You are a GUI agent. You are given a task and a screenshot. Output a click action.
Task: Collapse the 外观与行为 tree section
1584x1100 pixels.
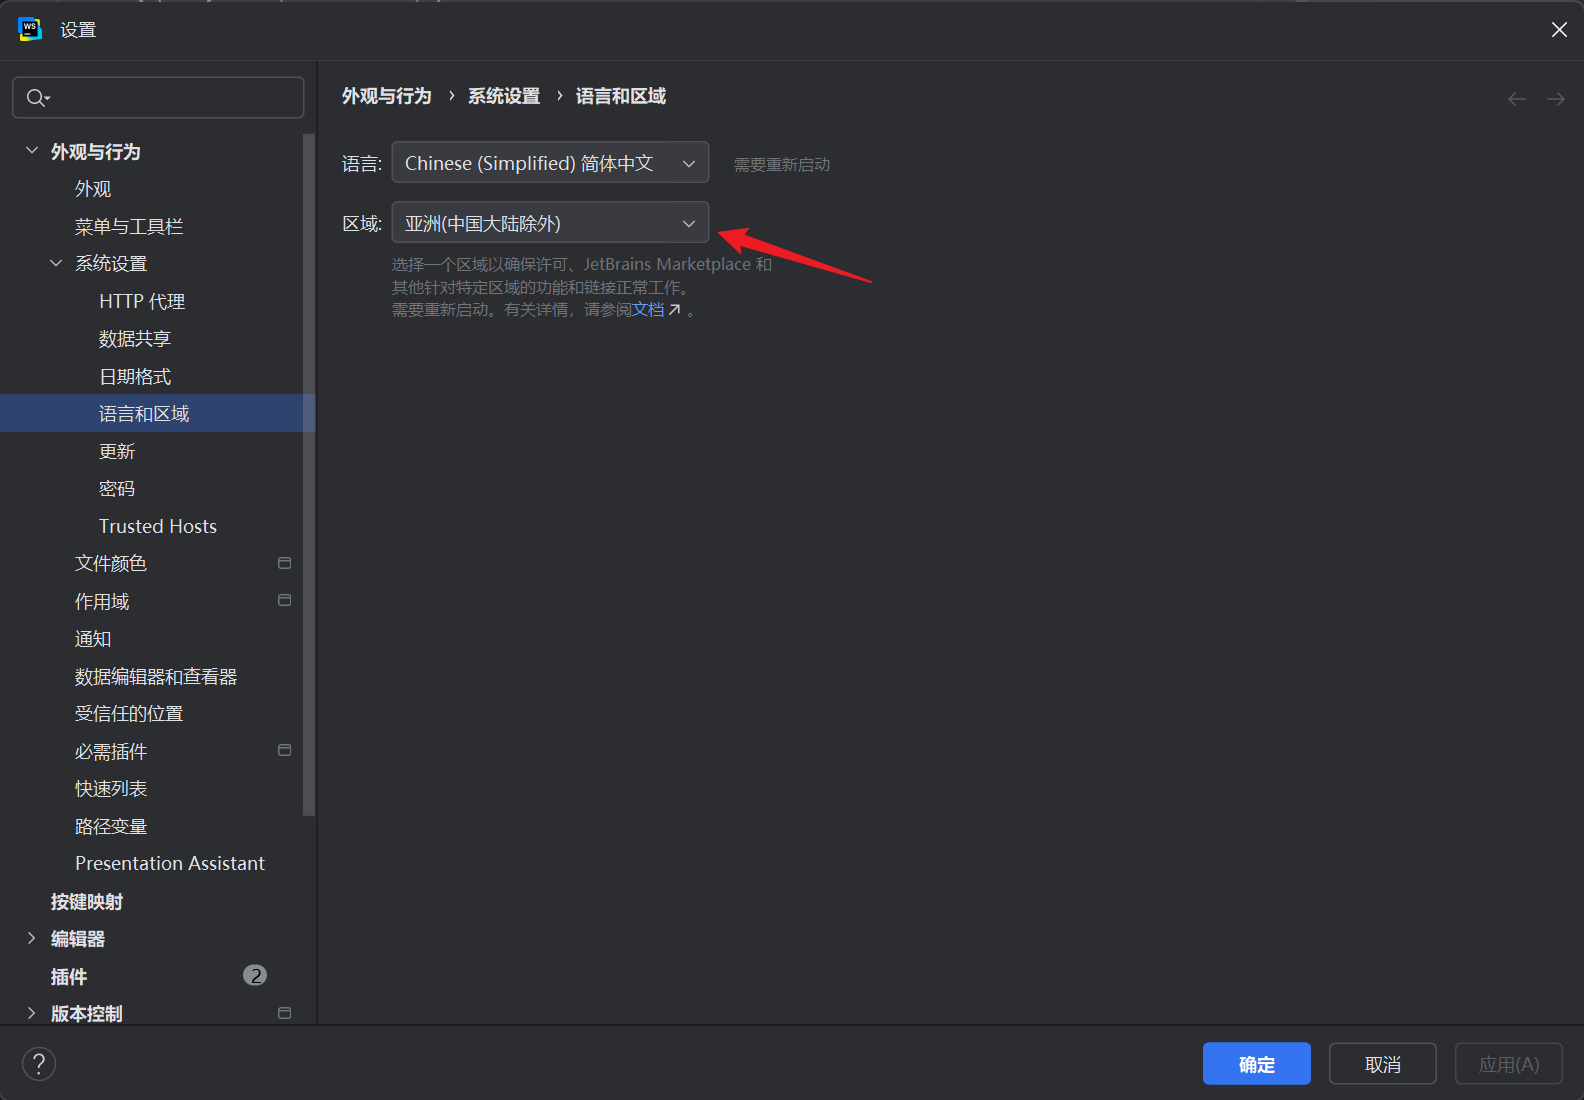pos(32,151)
